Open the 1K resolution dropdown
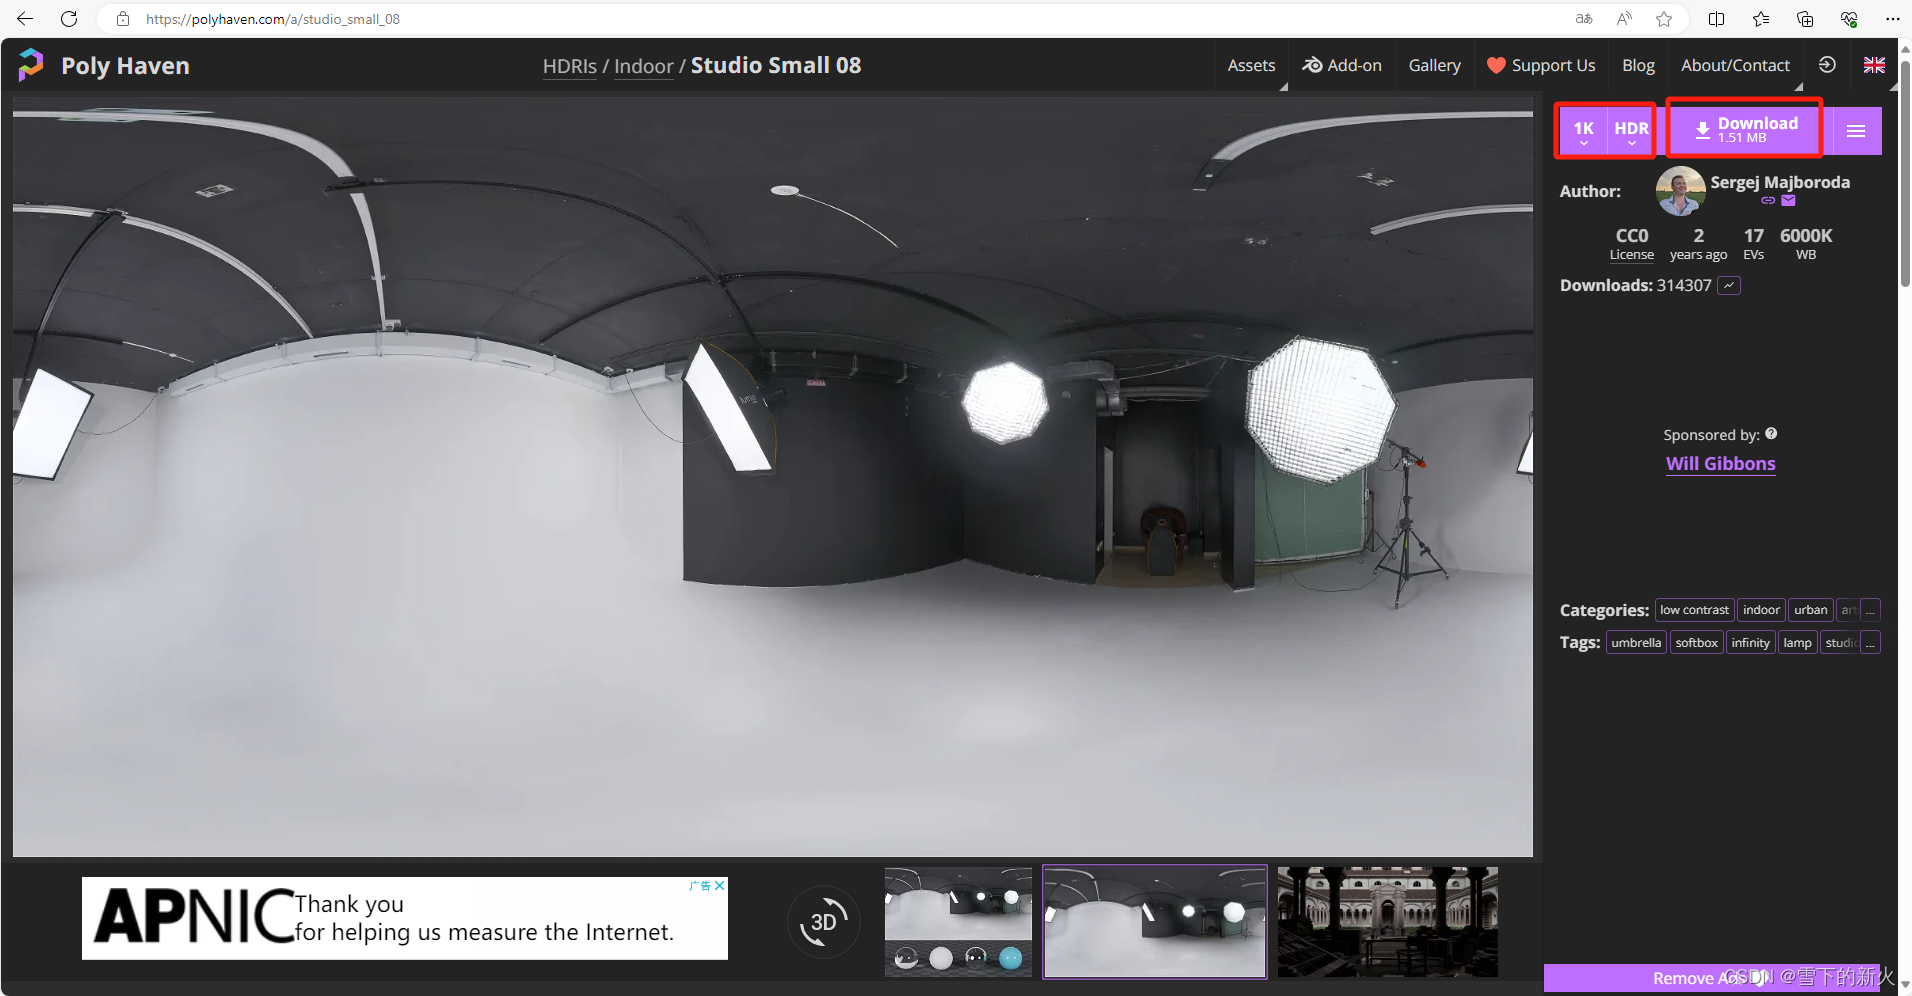This screenshot has width=1912, height=996. [1584, 131]
